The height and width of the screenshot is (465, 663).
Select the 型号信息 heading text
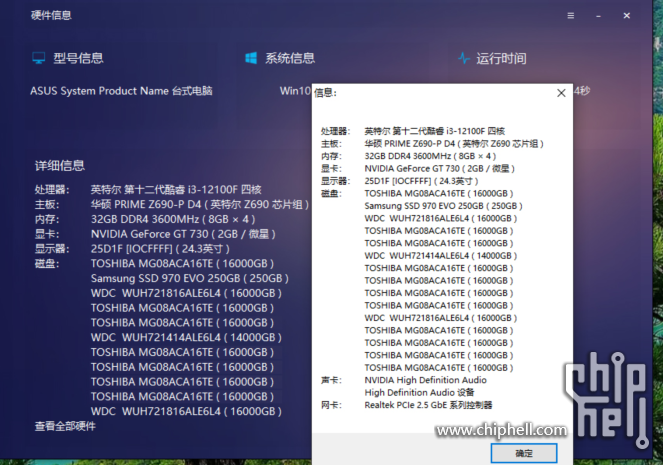coord(78,58)
